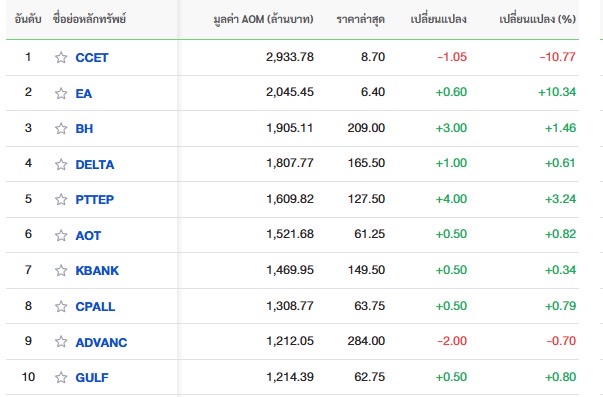Toggle ADVANC favorite star
Screen dimensions: 603x397
click(x=61, y=342)
